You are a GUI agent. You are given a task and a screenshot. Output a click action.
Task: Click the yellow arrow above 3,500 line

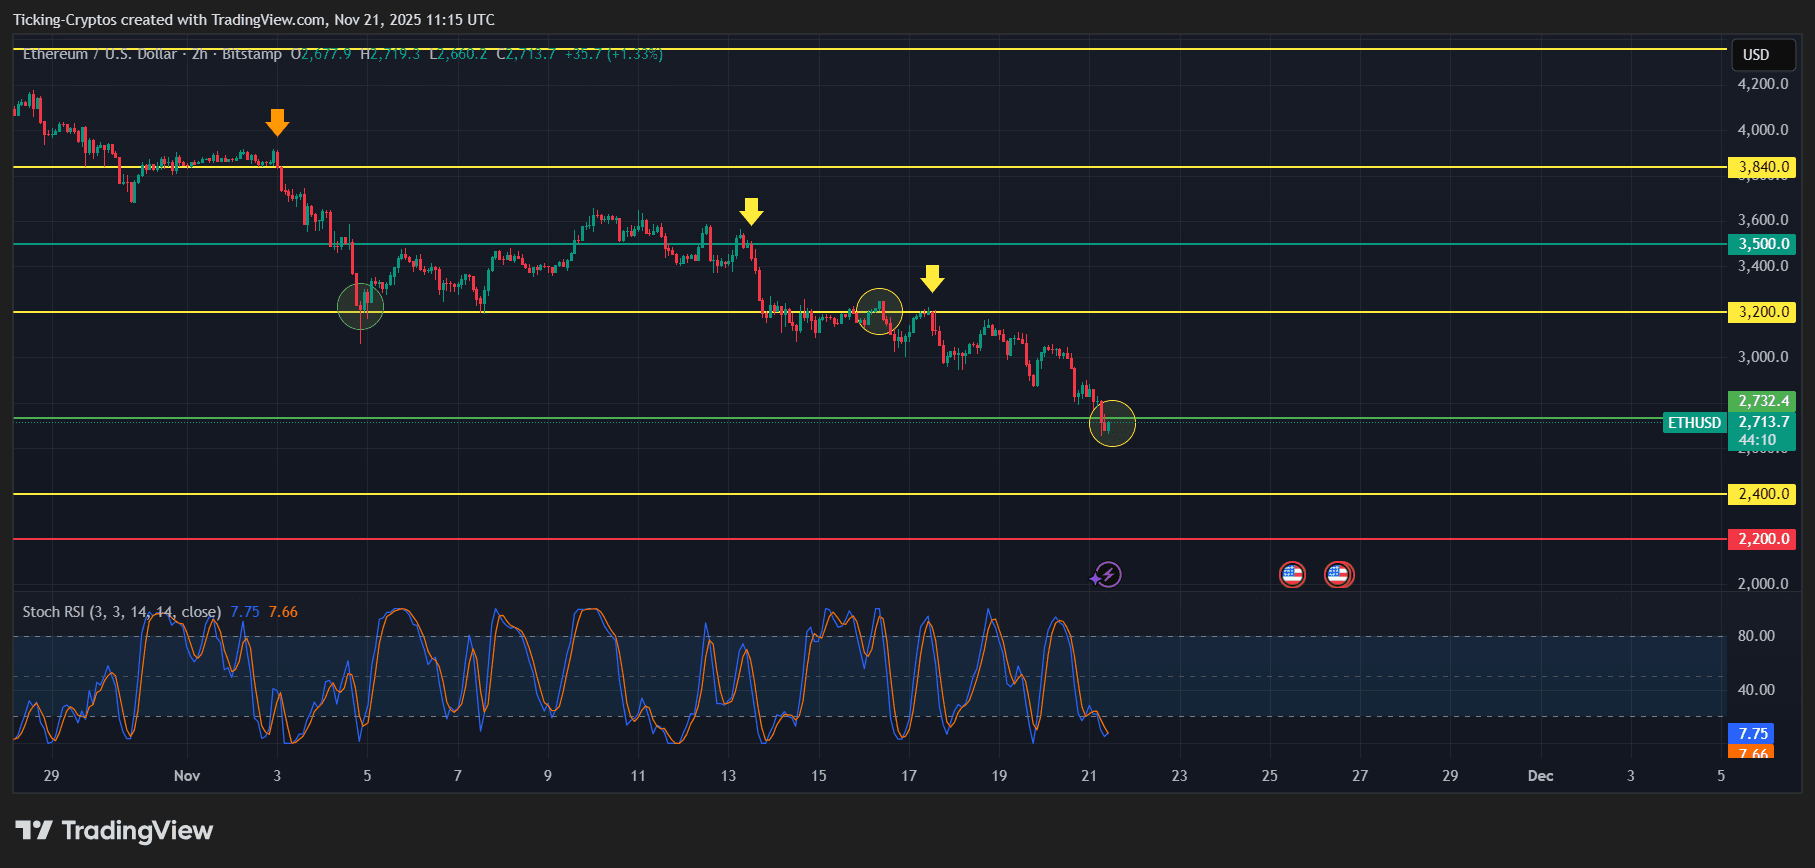coord(751,211)
